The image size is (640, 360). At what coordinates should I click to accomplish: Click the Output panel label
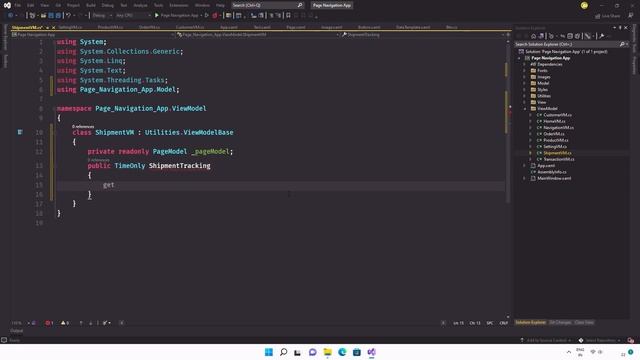pos(16,331)
